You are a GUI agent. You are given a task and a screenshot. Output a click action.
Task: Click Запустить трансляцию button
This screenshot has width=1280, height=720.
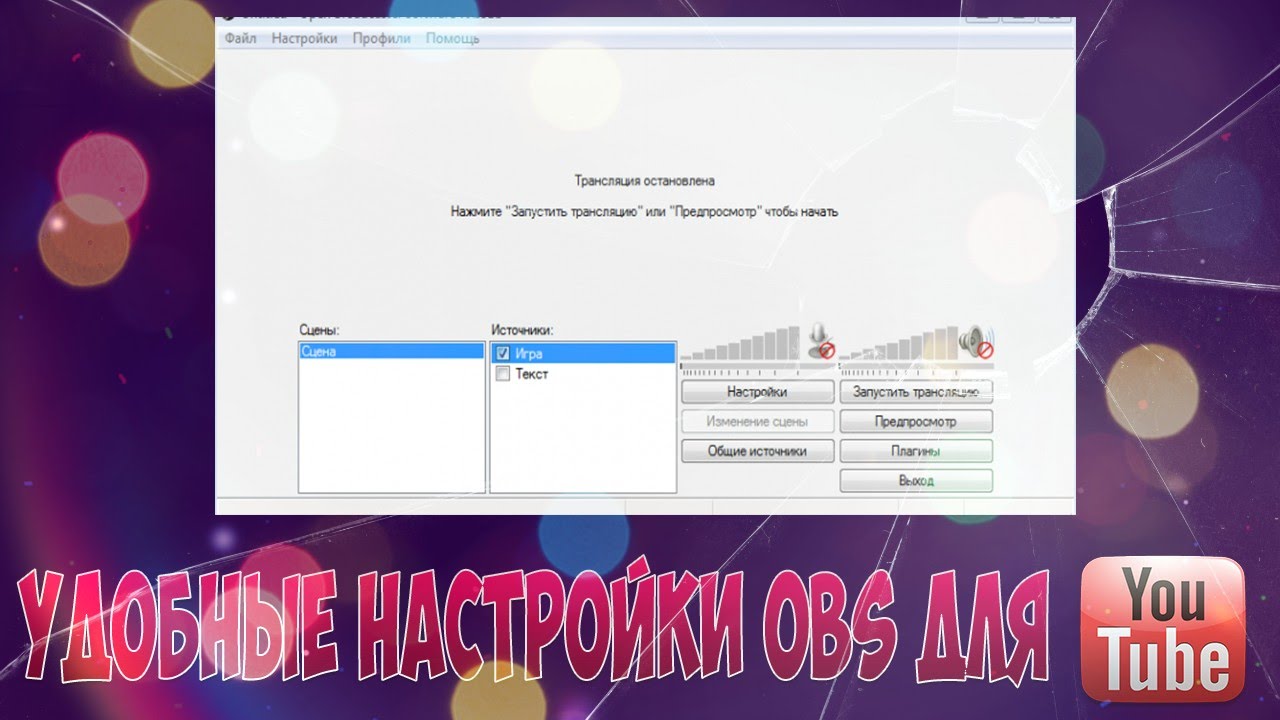916,391
